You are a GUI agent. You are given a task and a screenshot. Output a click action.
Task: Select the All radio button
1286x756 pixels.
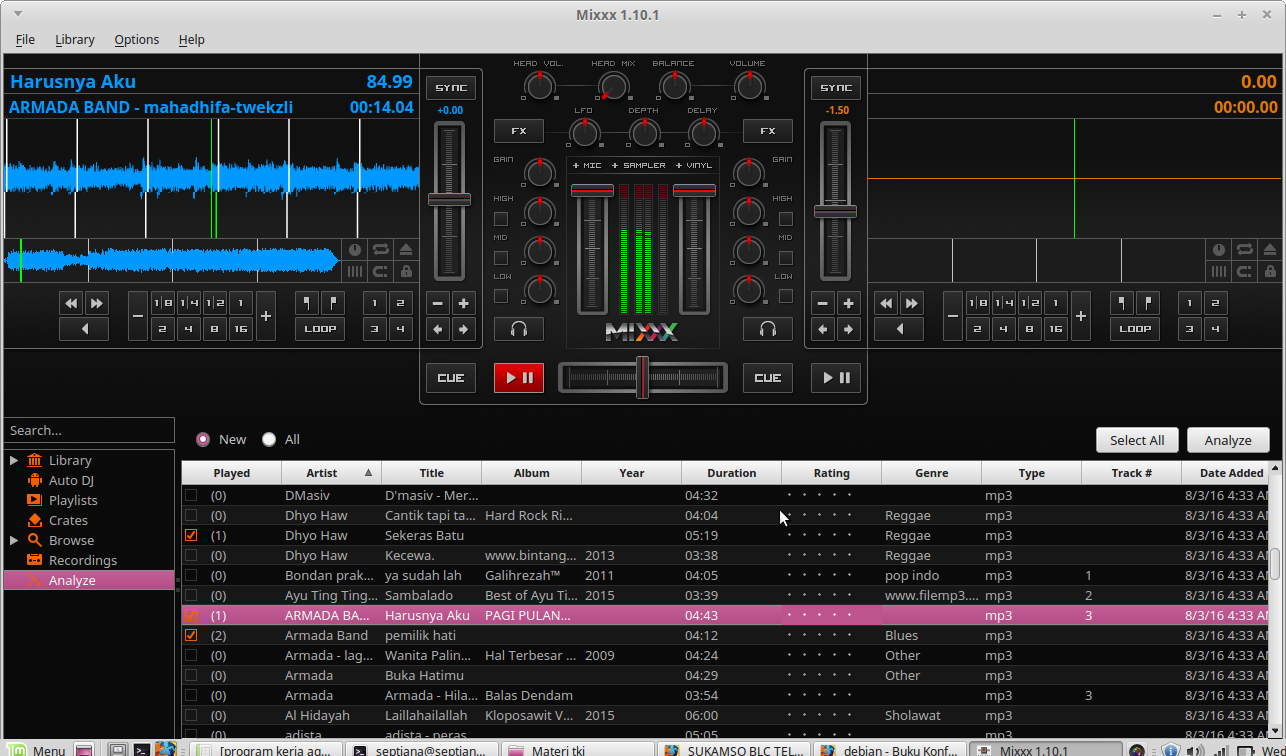pyautogui.click(x=269, y=439)
